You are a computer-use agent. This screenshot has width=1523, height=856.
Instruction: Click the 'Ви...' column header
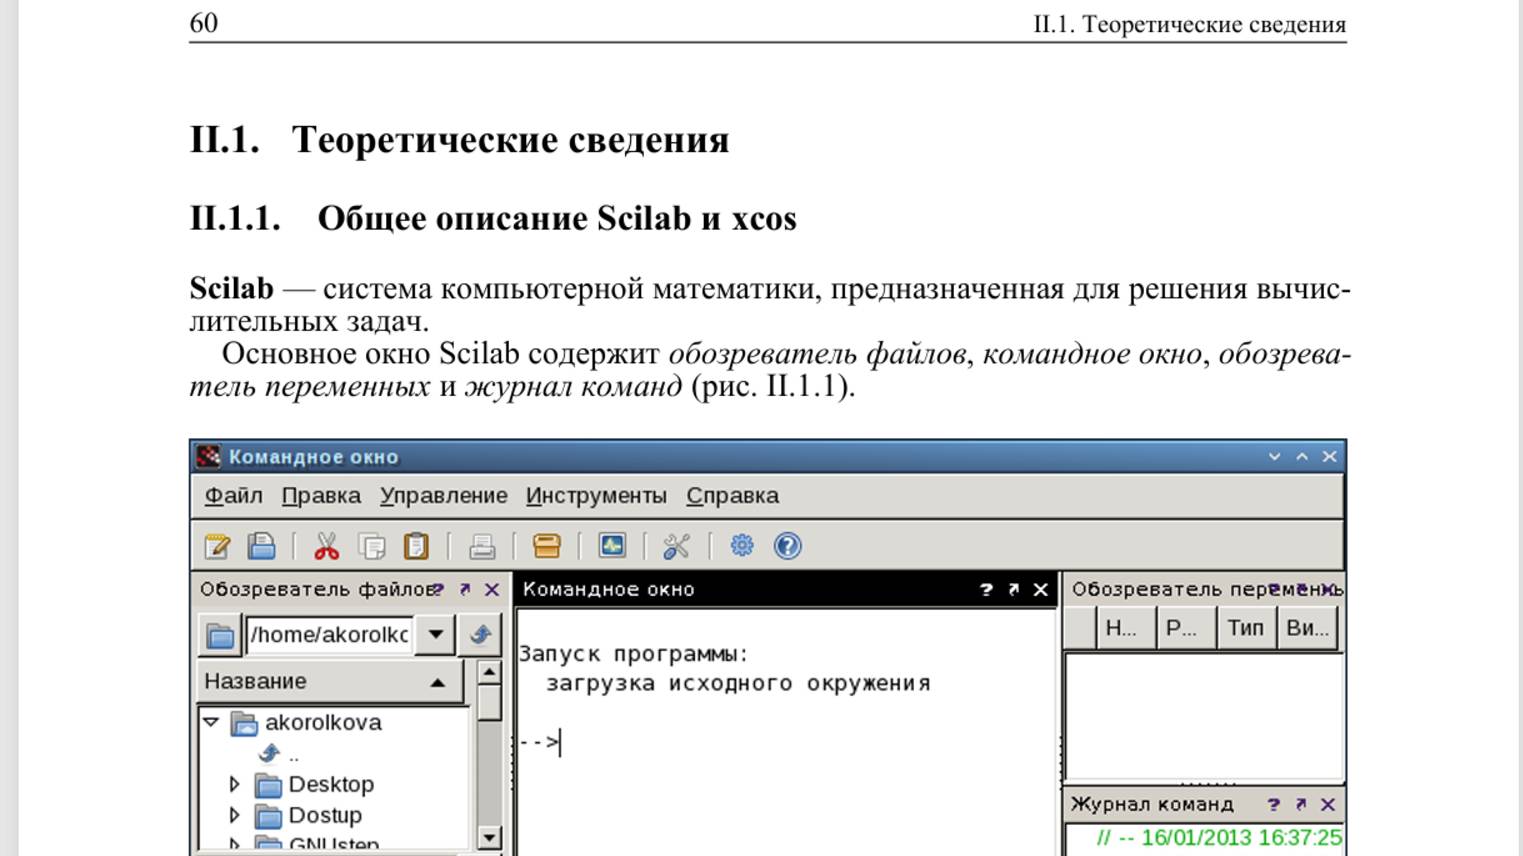[x=1307, y=628]
